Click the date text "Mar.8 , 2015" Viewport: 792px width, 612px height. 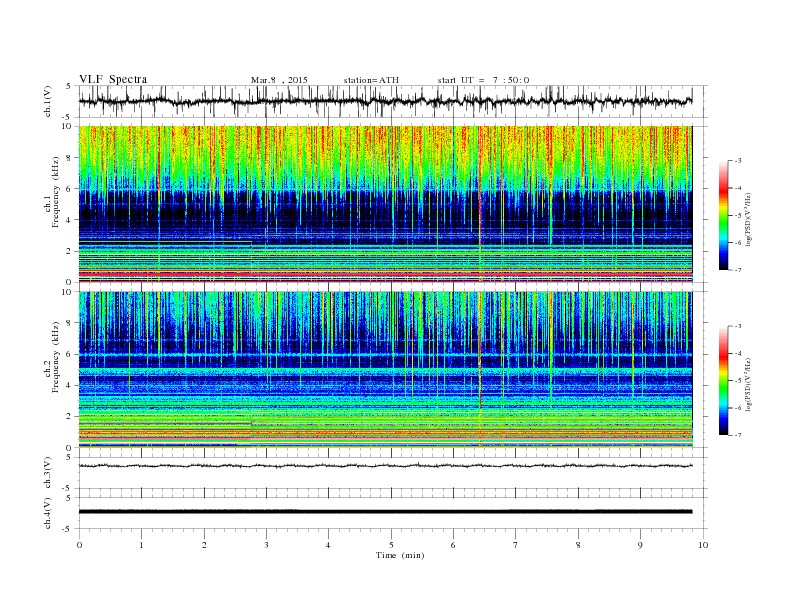pyautogui.click(x=279, y=80)
